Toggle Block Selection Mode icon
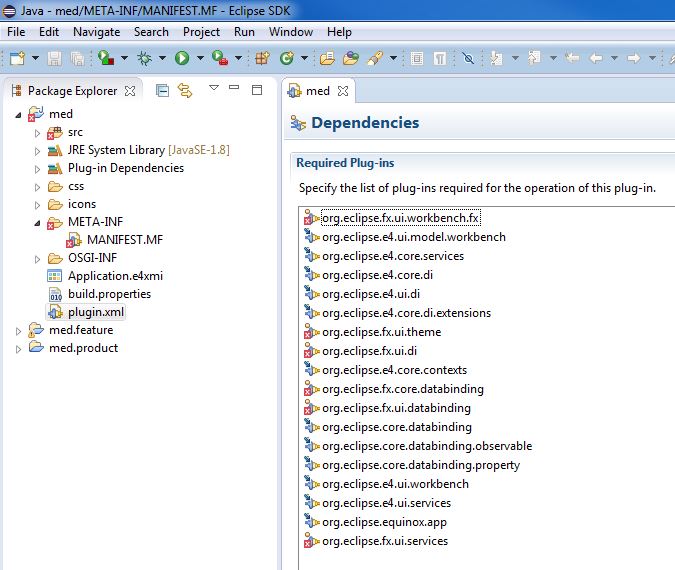The width and height of the screenshot is (675, 570). coord(417,58)
